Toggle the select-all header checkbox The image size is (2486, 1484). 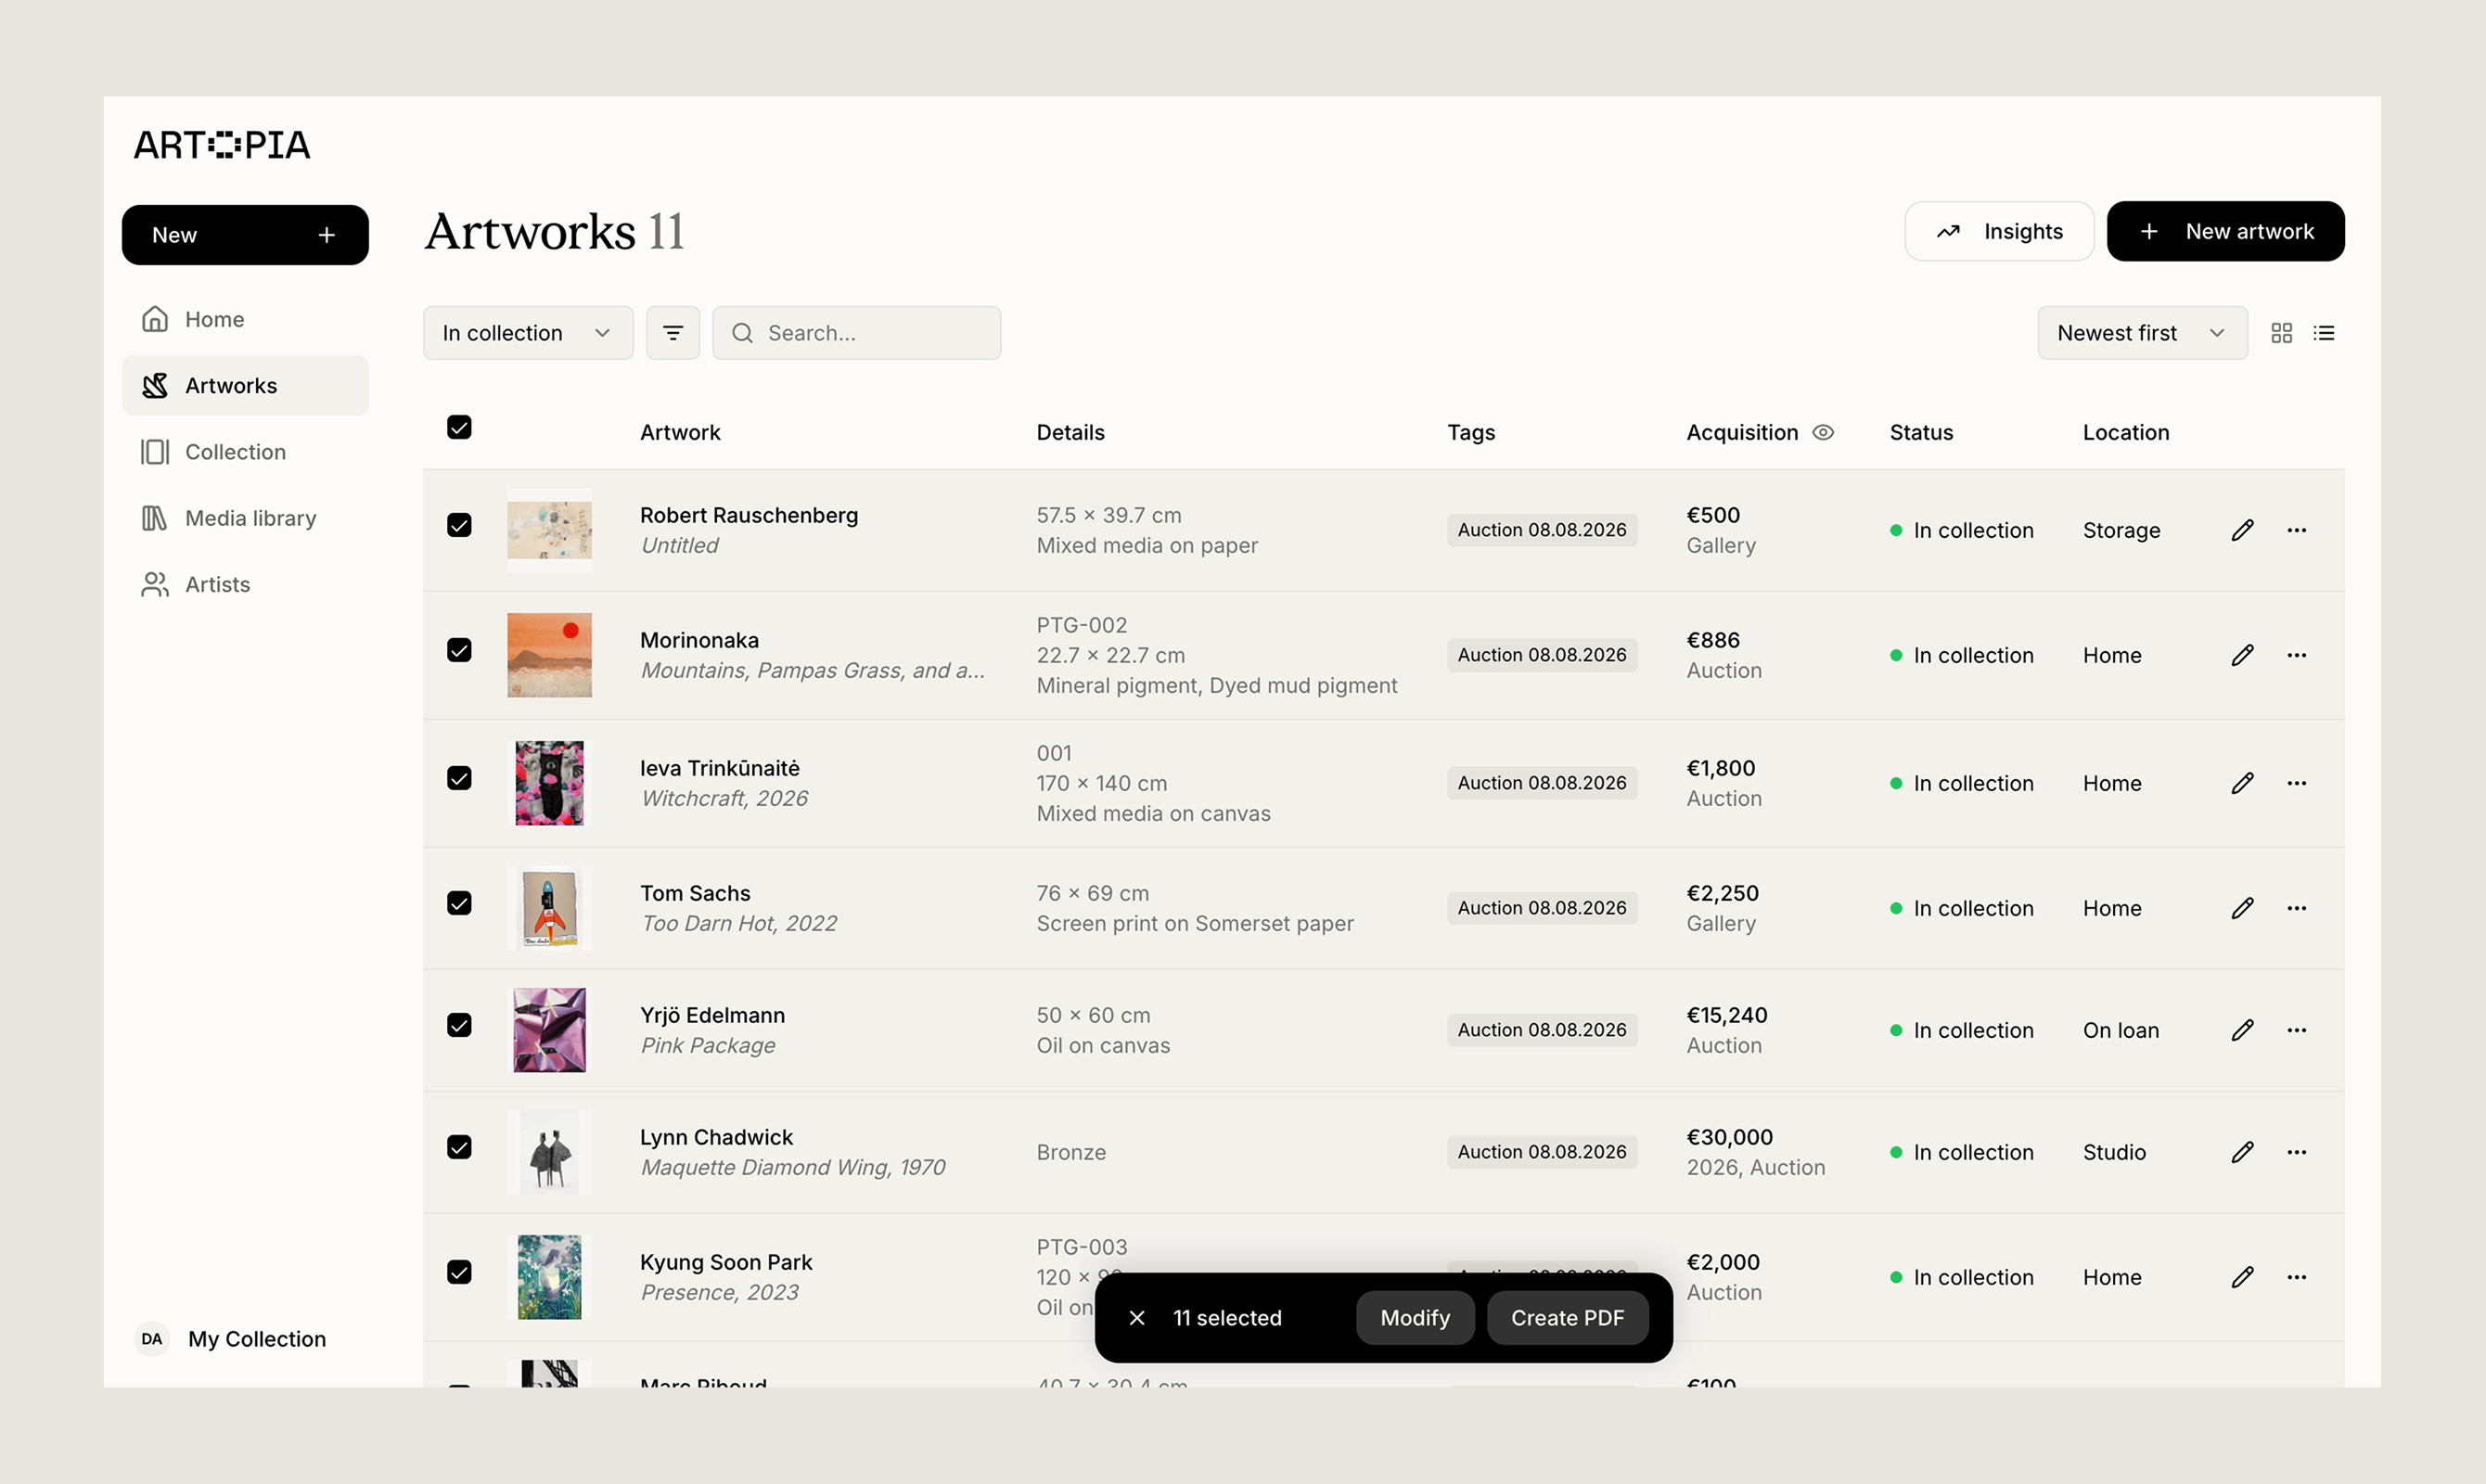(459, 427)
